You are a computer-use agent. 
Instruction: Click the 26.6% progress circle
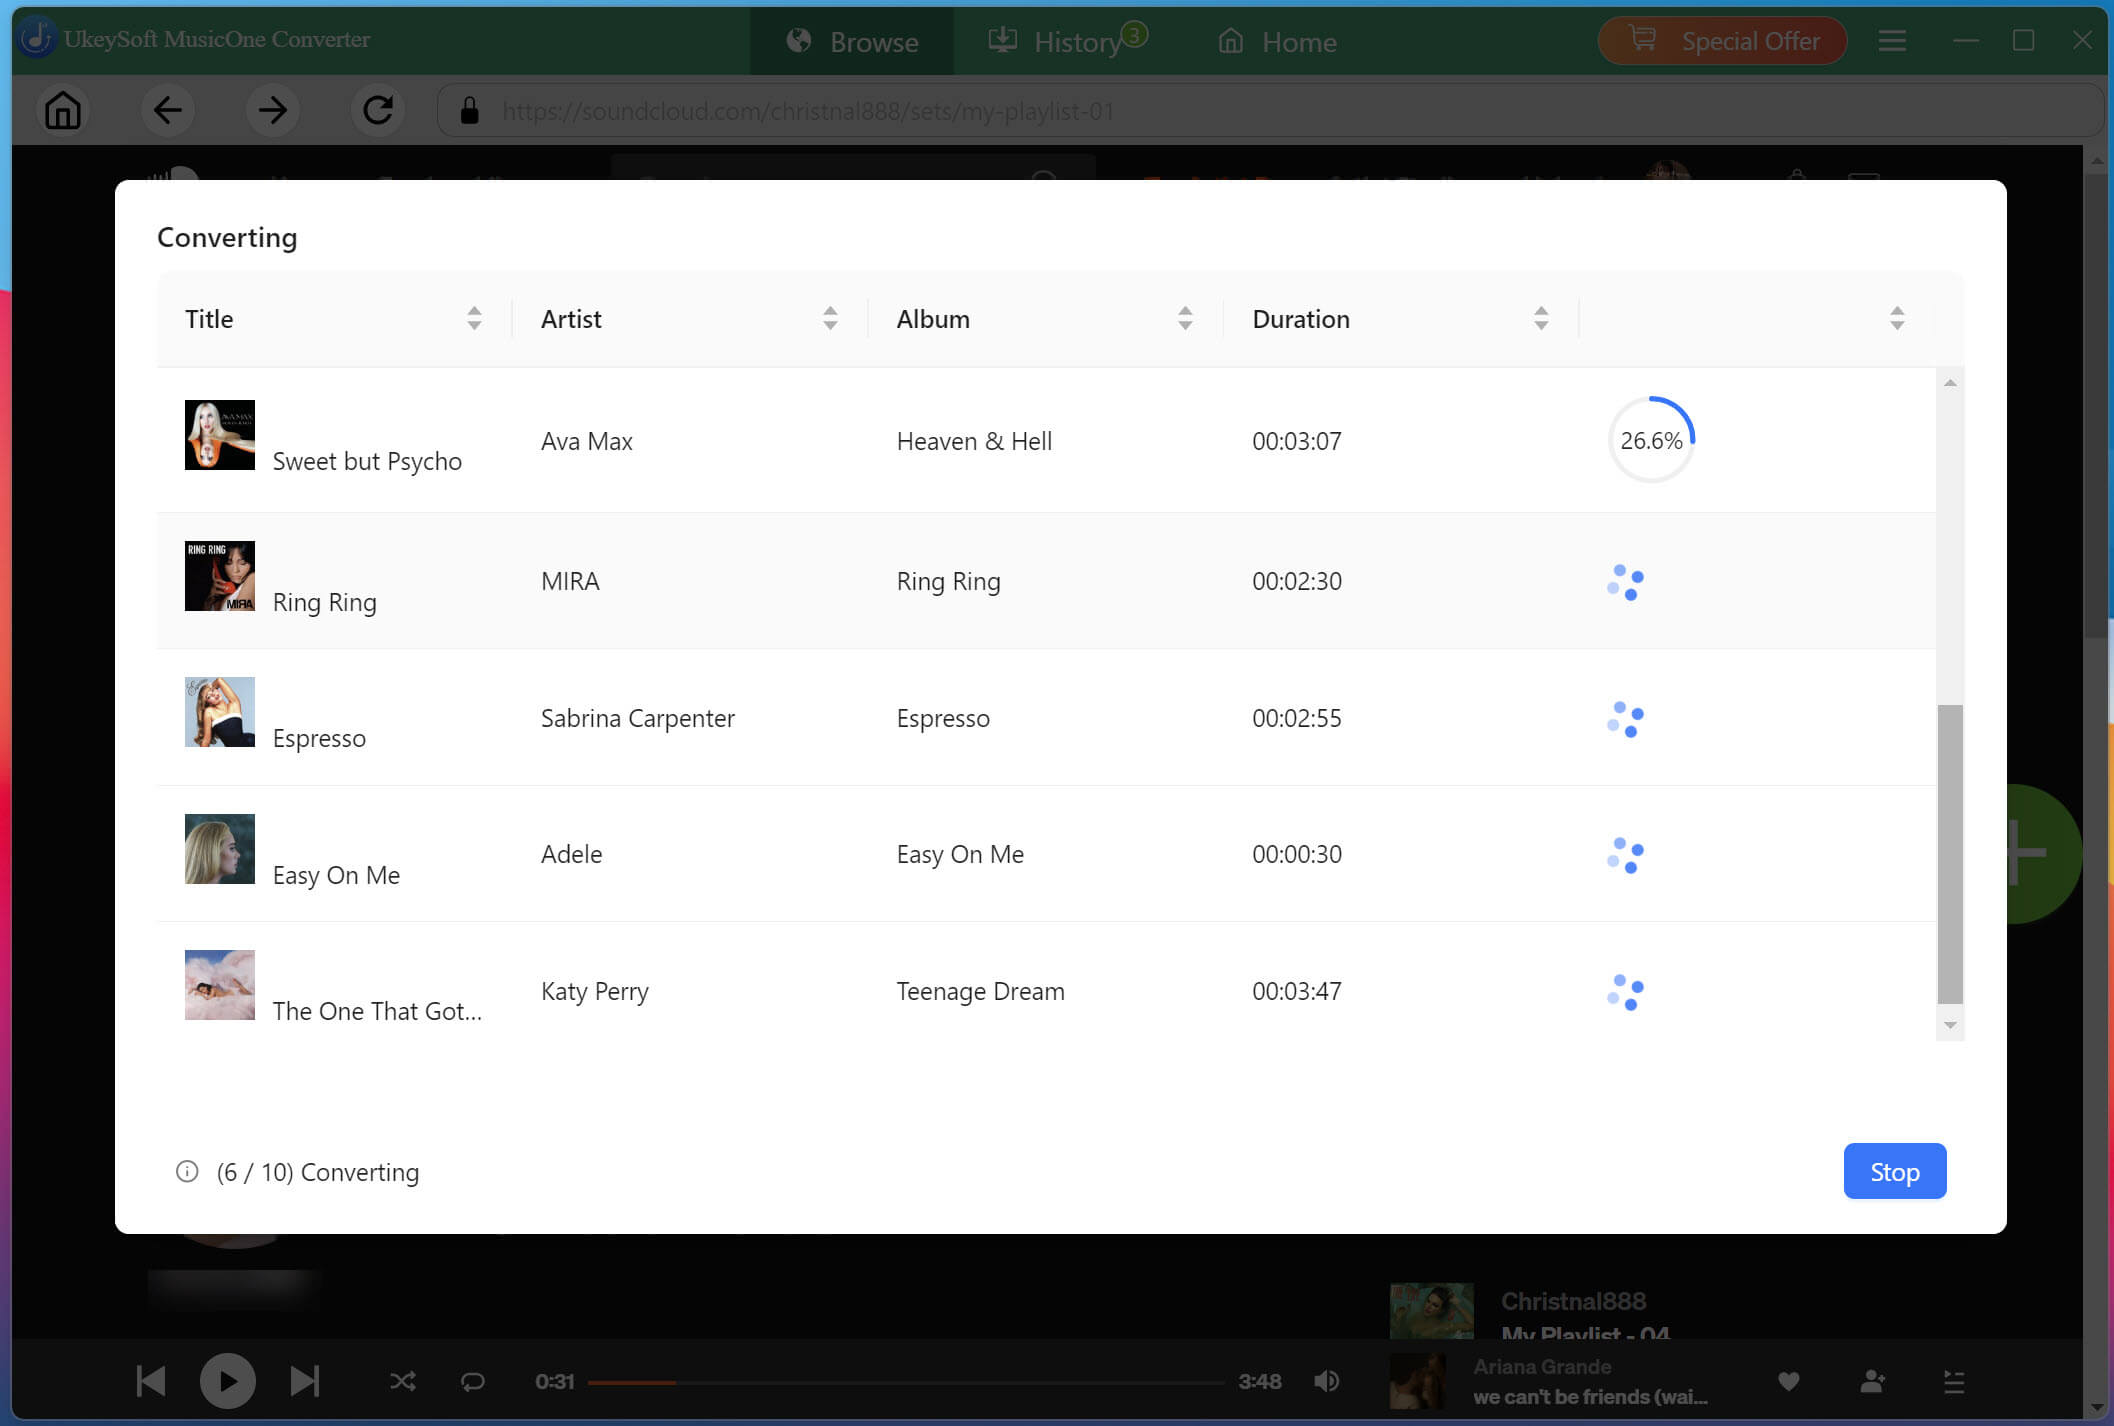click(1651, 440)
